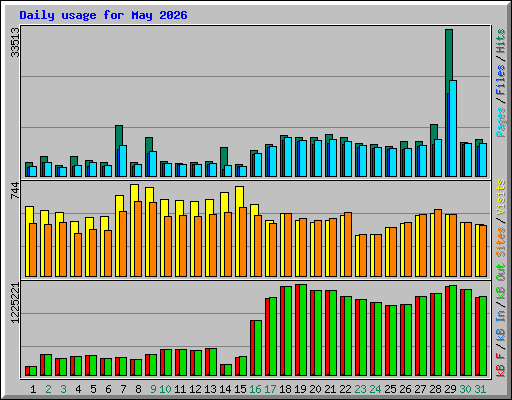Click weekend day 17 on the x-axis
This screenshot has width=512, height=400.
point(270,389)
